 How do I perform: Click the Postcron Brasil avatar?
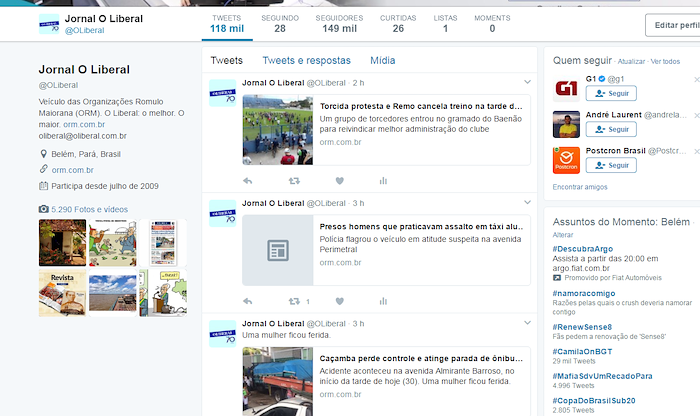click(x=566, y=160)
